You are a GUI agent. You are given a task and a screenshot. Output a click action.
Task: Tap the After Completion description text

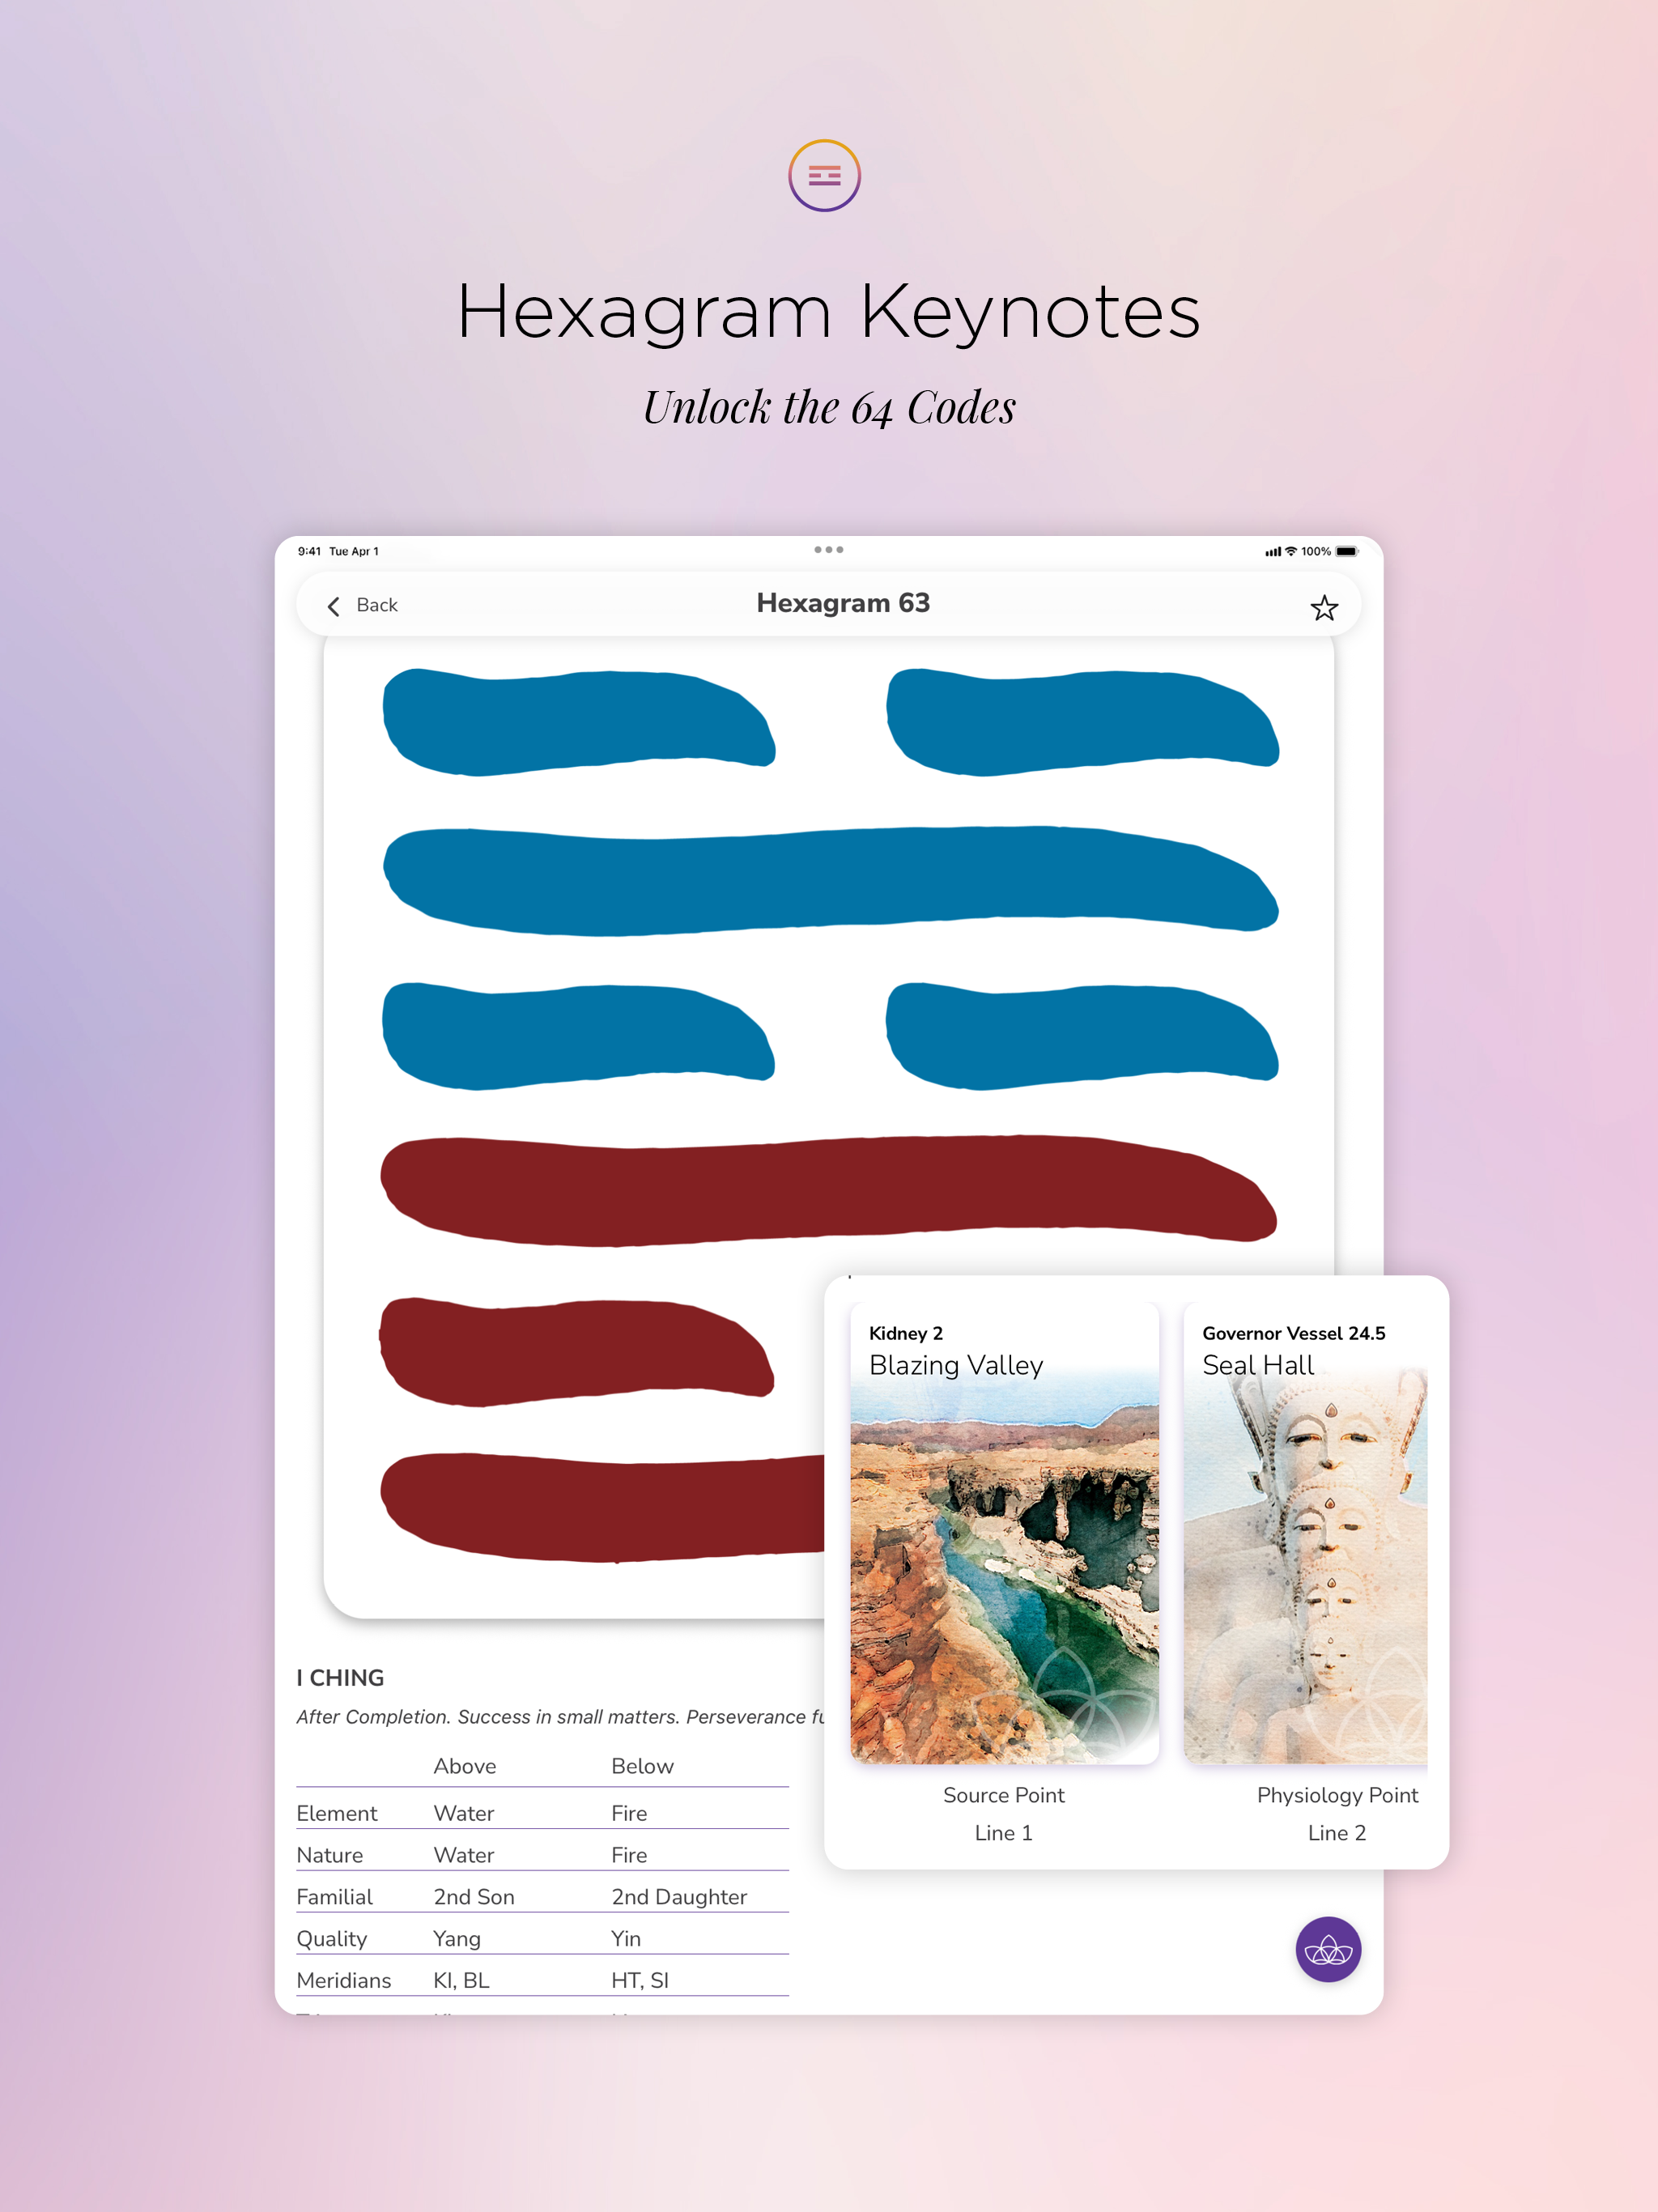560,1717
